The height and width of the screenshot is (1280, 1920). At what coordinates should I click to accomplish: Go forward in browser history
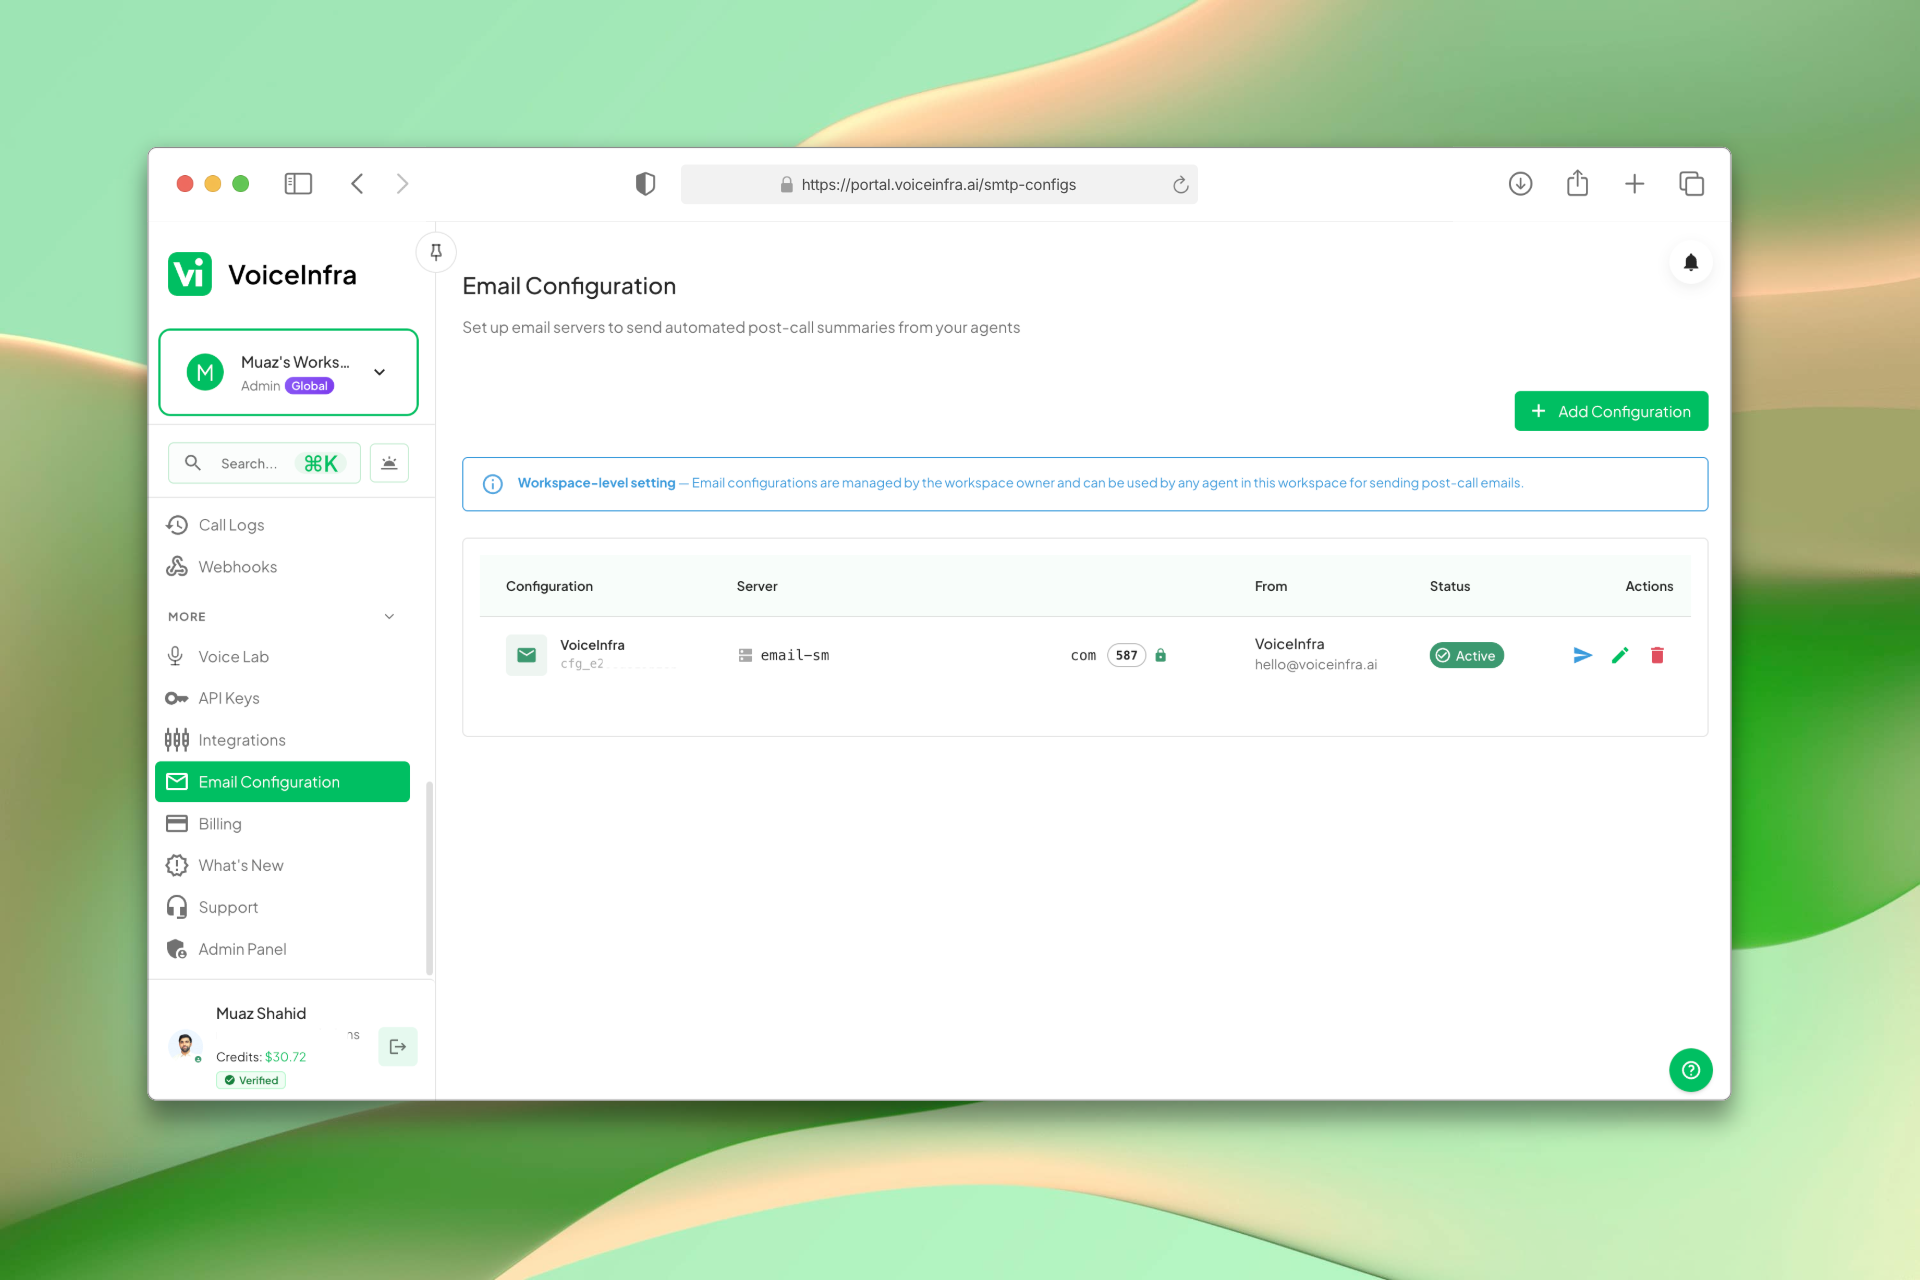[x=402, y=184]
